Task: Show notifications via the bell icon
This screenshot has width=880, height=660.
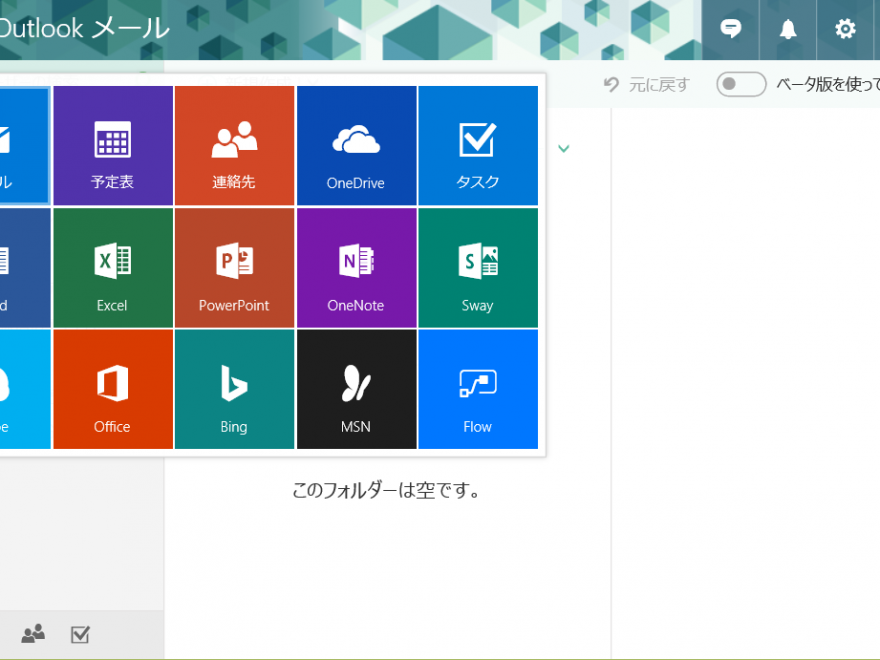Action: pos(788,29)
